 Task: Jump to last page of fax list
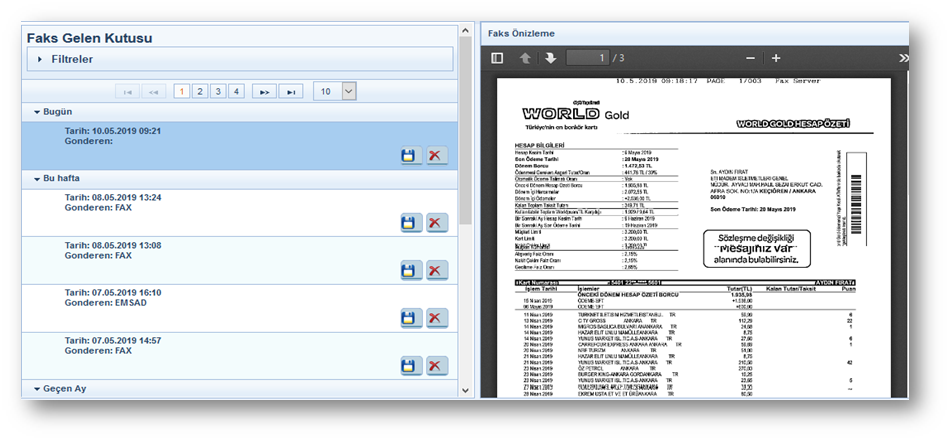pyautogui.click(x=290, y=91)
